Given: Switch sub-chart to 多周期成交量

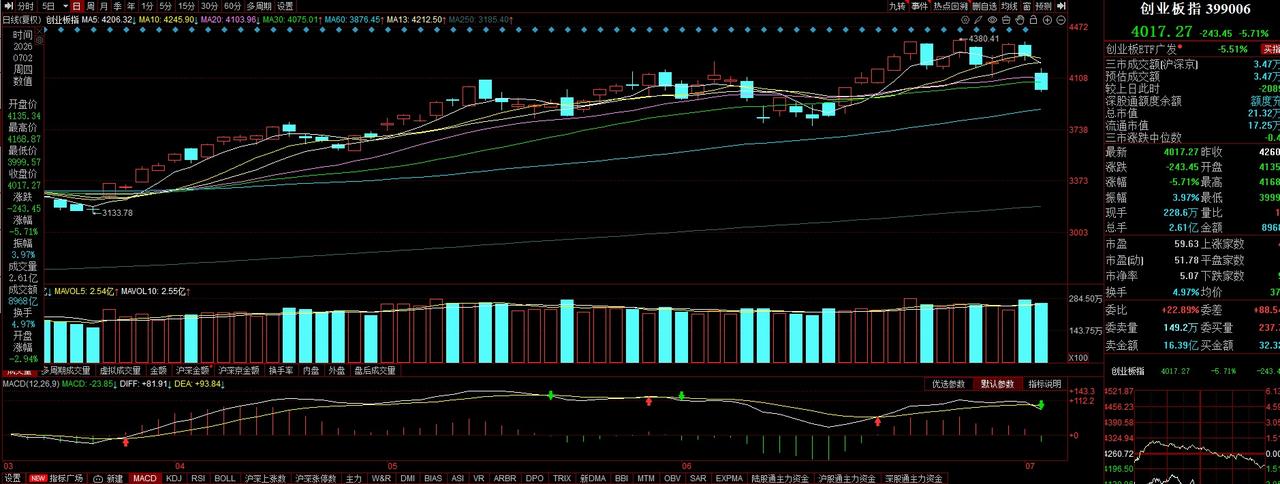Looking at the screenshot, I should [66, 370].
